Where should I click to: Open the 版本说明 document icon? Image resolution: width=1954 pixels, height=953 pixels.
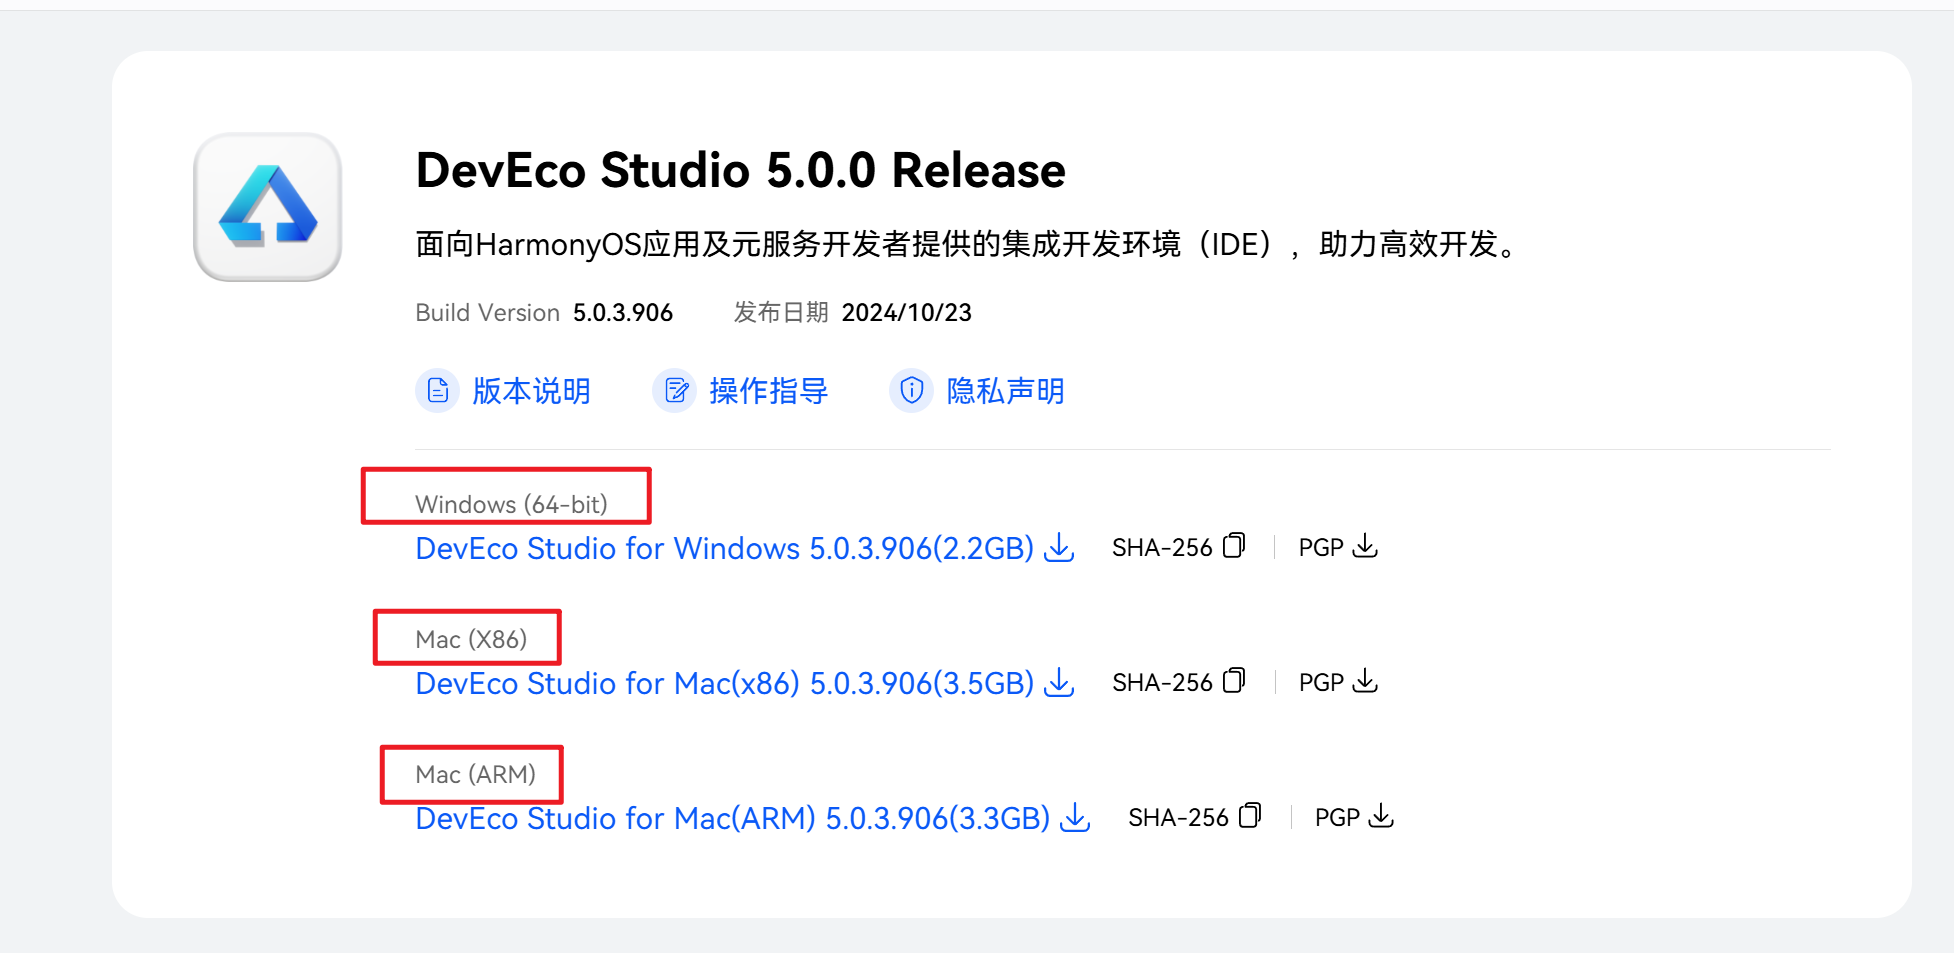tap(437, 390)
